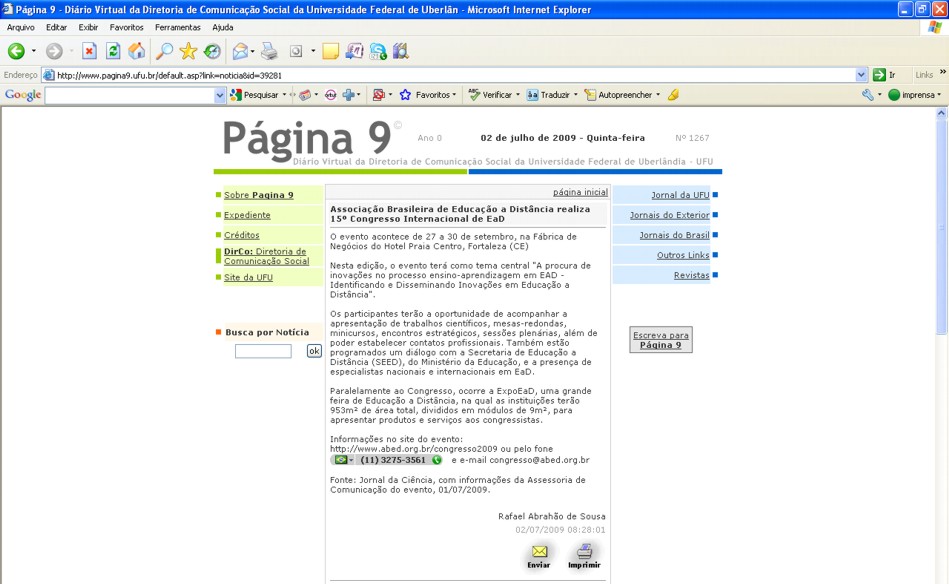Viewport: 949px width, 584px height.
Task: Click the Google toolbar logo
Action: pyautogui.click(x=23, y=95)
